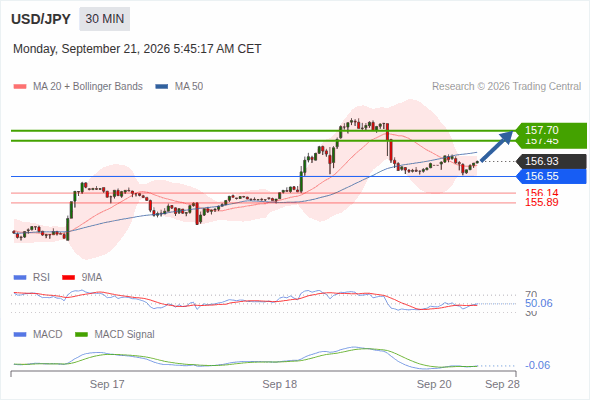Viewport: 590px width, 400px height.
Task: Click the 30 MIN timeframe badge
Action: (105, 19)
